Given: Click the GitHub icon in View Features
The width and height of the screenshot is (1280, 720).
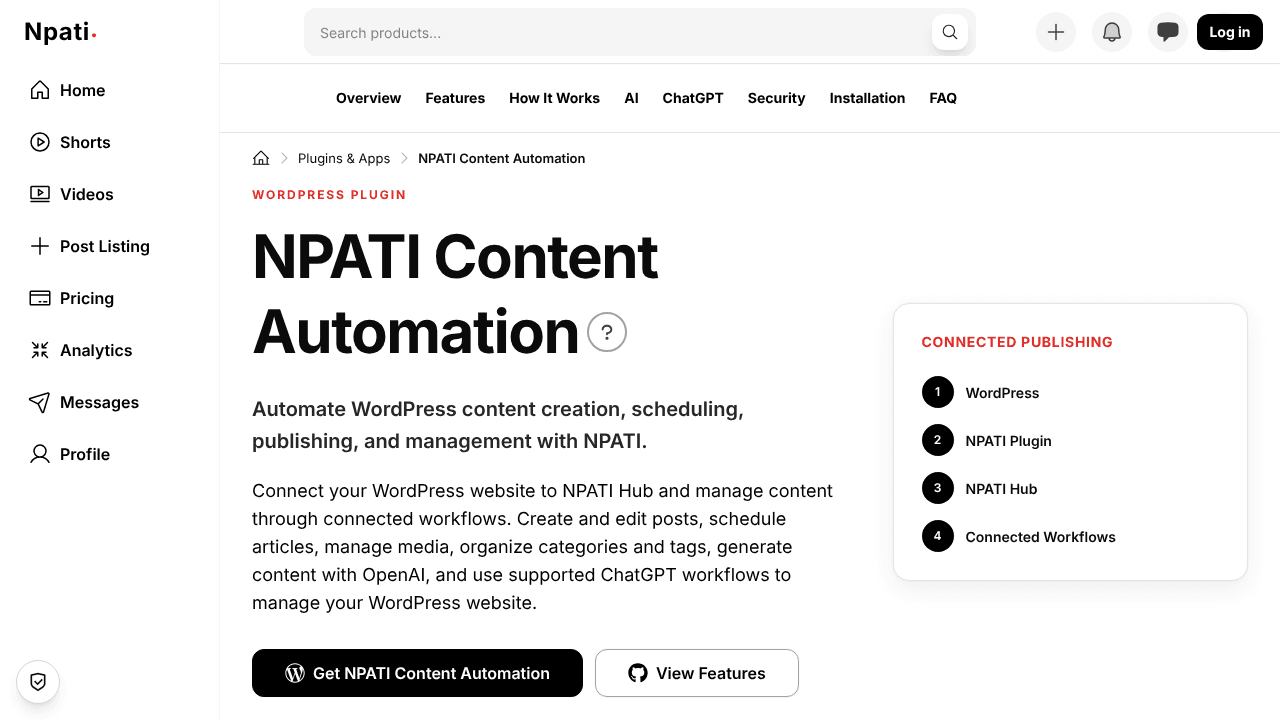Looking at the screenshot, I should click(x=638, y=673).
